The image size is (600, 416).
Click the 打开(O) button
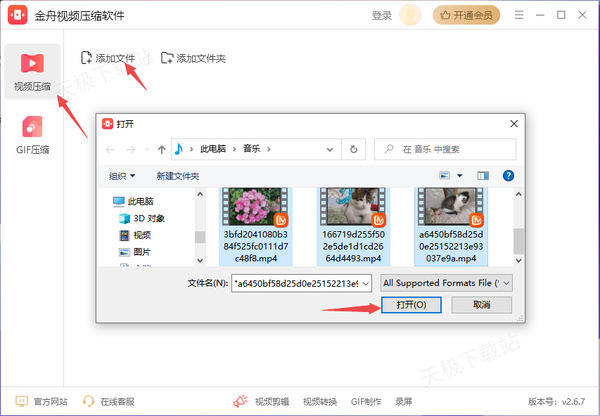coord(411,305)
